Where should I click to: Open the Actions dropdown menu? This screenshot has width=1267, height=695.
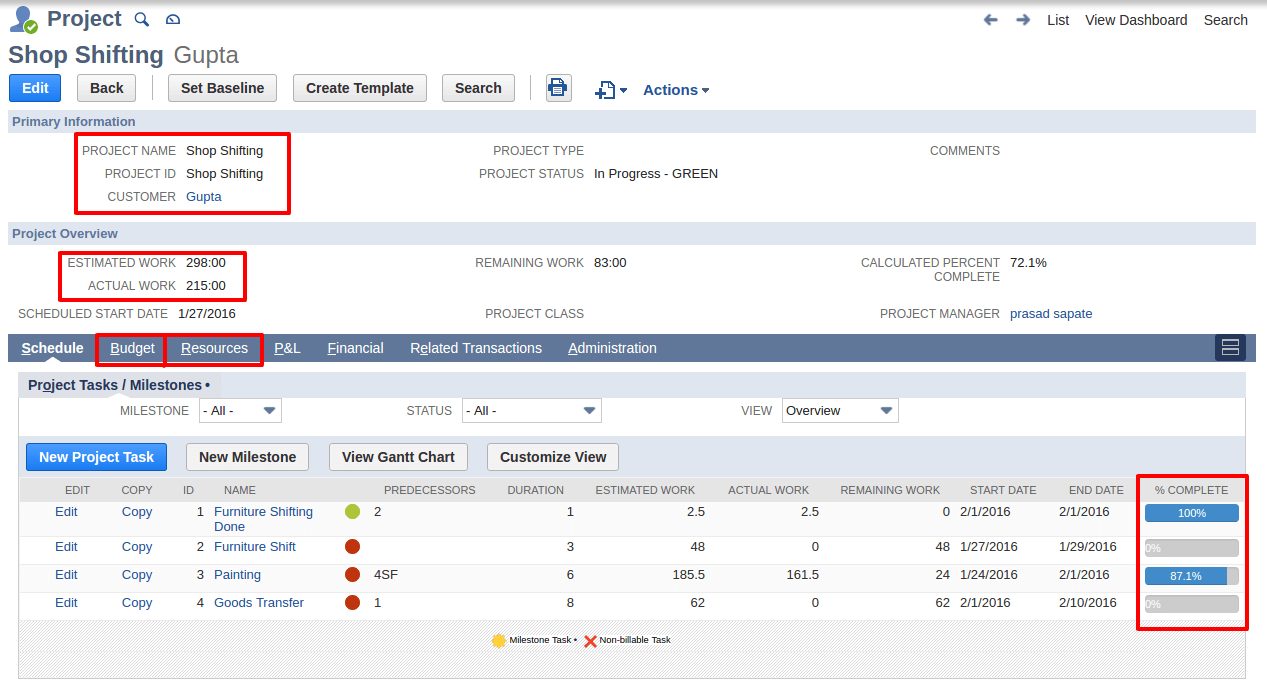676,90
